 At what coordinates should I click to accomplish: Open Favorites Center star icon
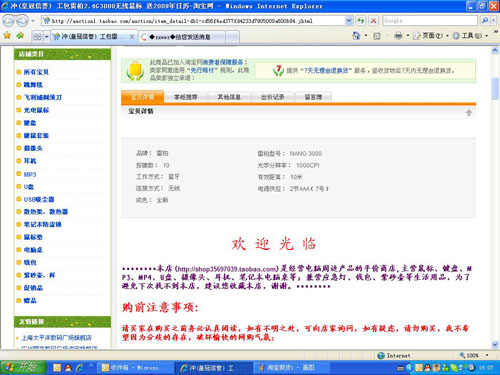(x=7, y=36)
